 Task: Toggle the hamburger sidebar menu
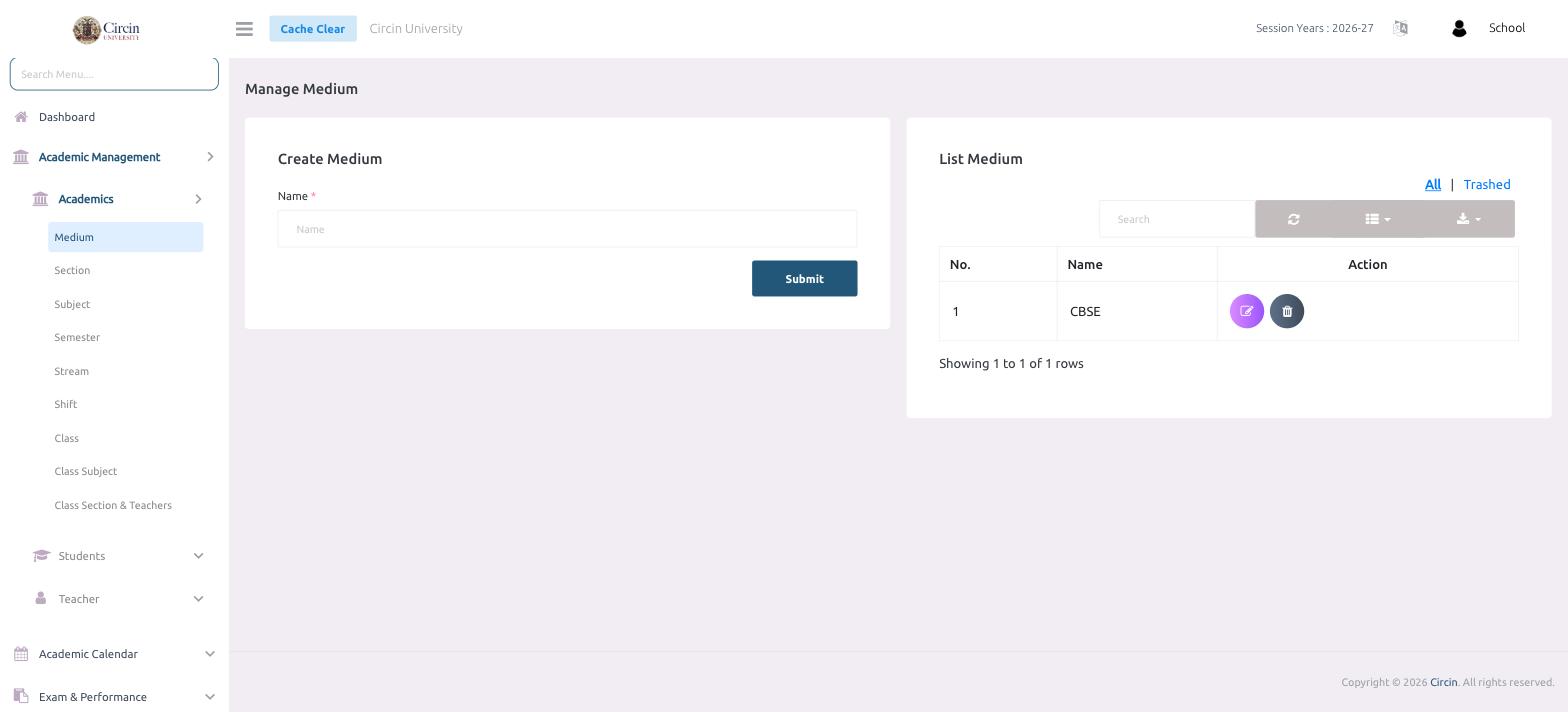tap(244, 29)
